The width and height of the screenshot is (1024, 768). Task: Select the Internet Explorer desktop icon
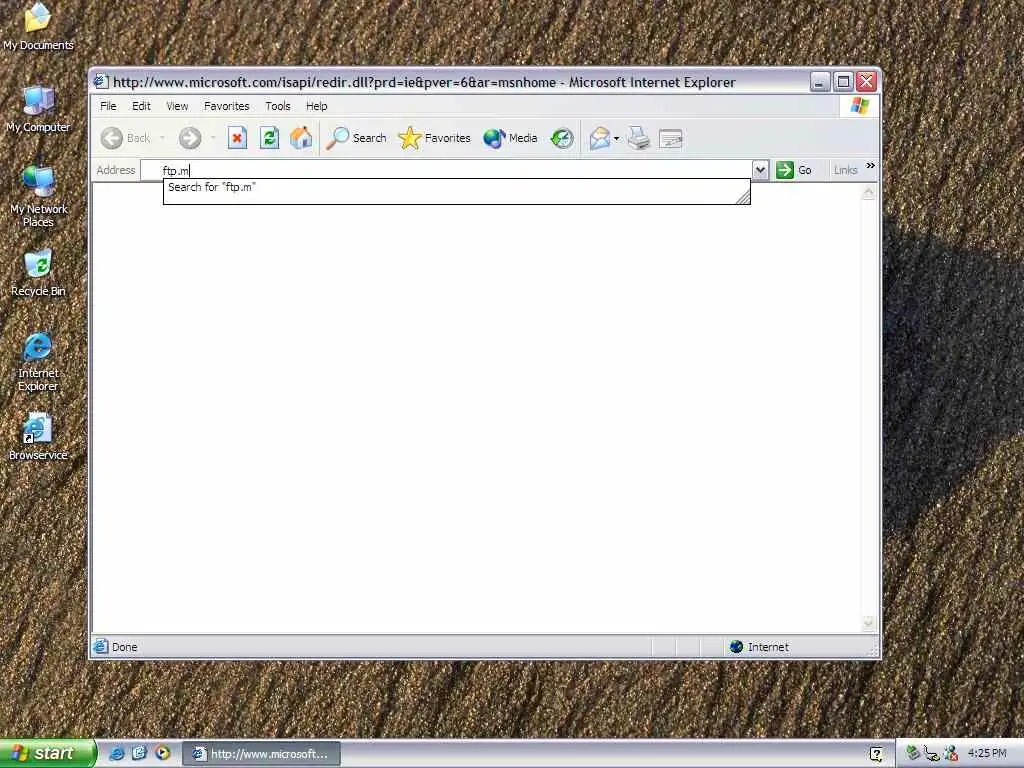tap(38, 362)
